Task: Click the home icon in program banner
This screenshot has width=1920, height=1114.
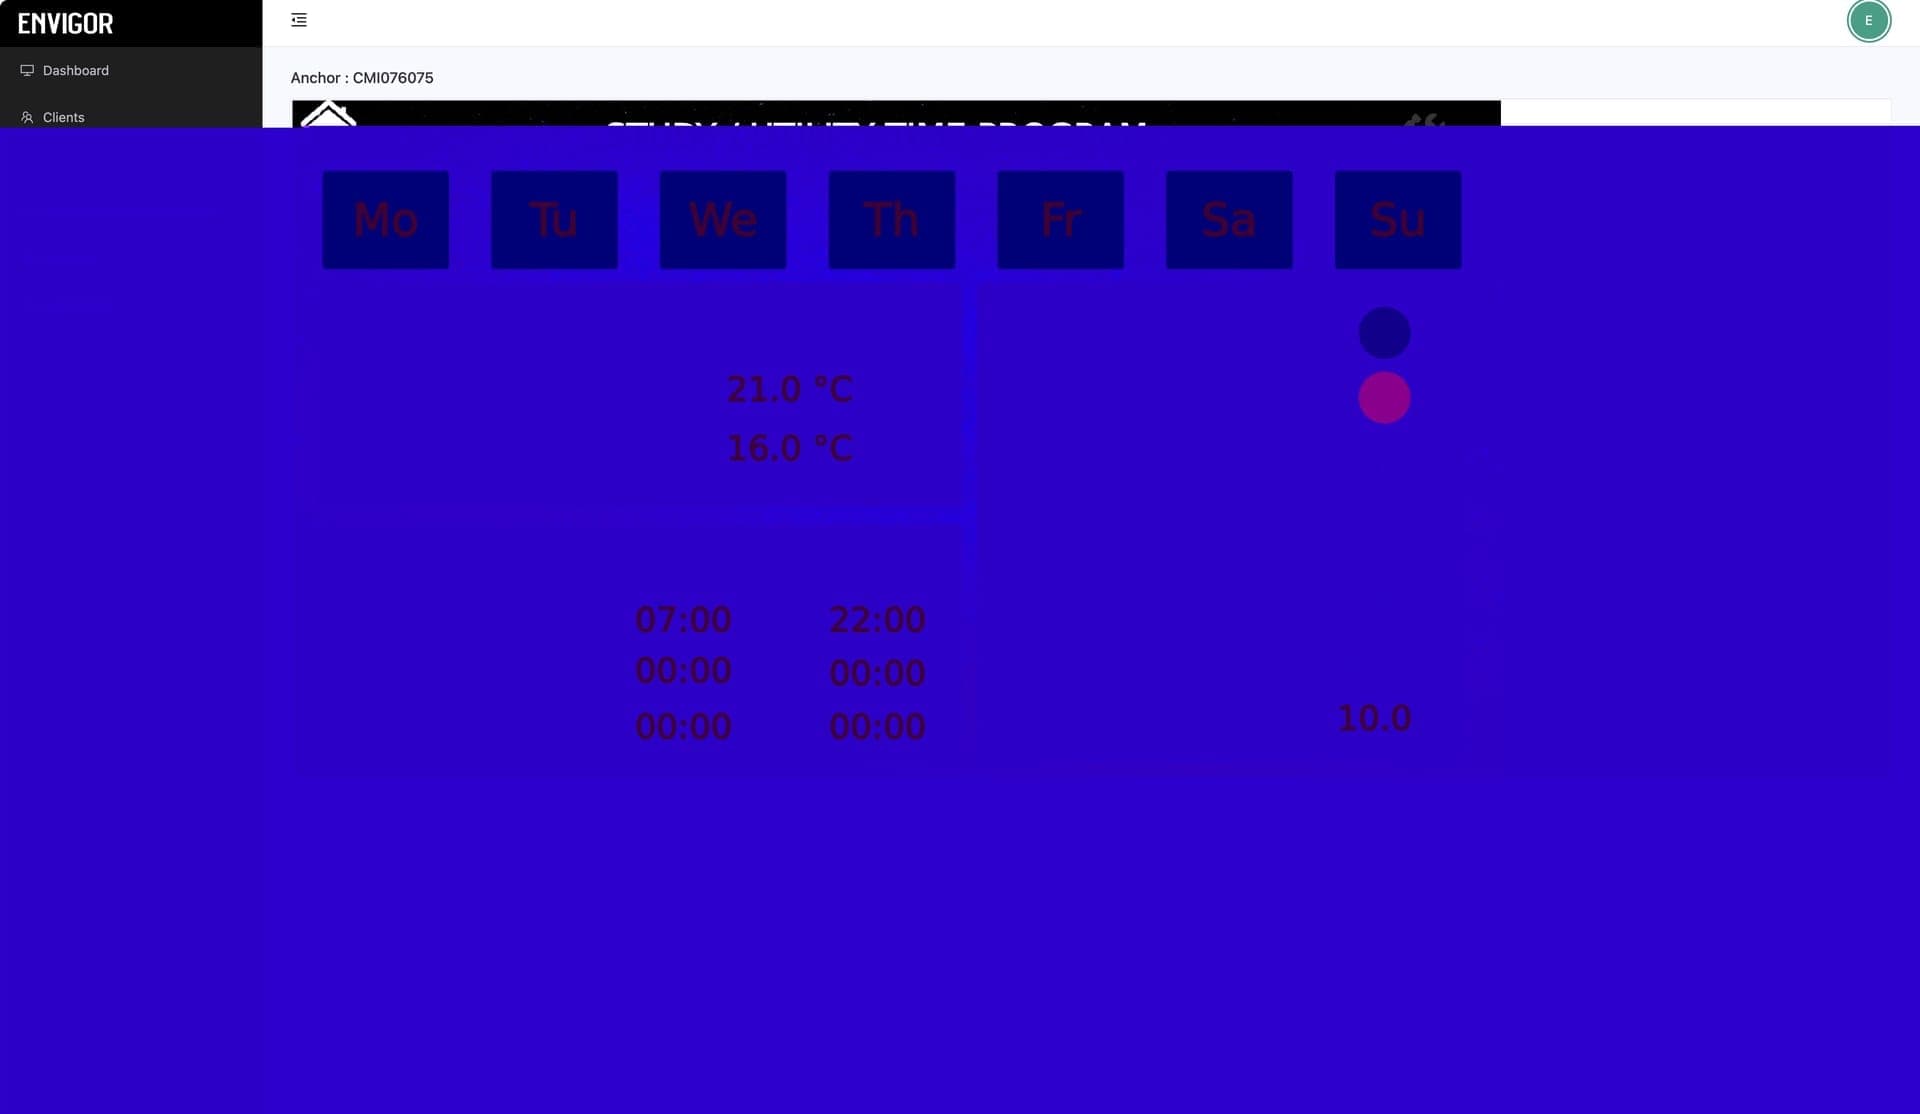Action: [328, 114]
